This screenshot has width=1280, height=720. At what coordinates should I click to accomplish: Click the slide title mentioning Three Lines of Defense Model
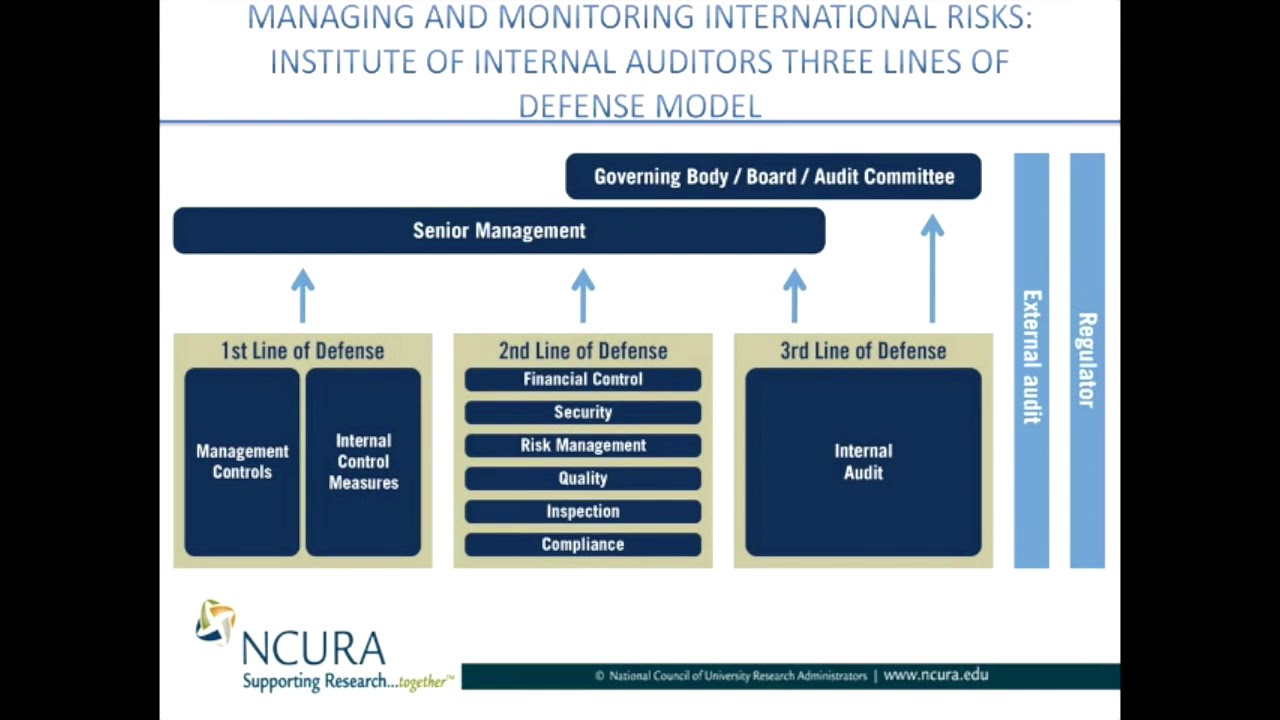tap(640, 61)
